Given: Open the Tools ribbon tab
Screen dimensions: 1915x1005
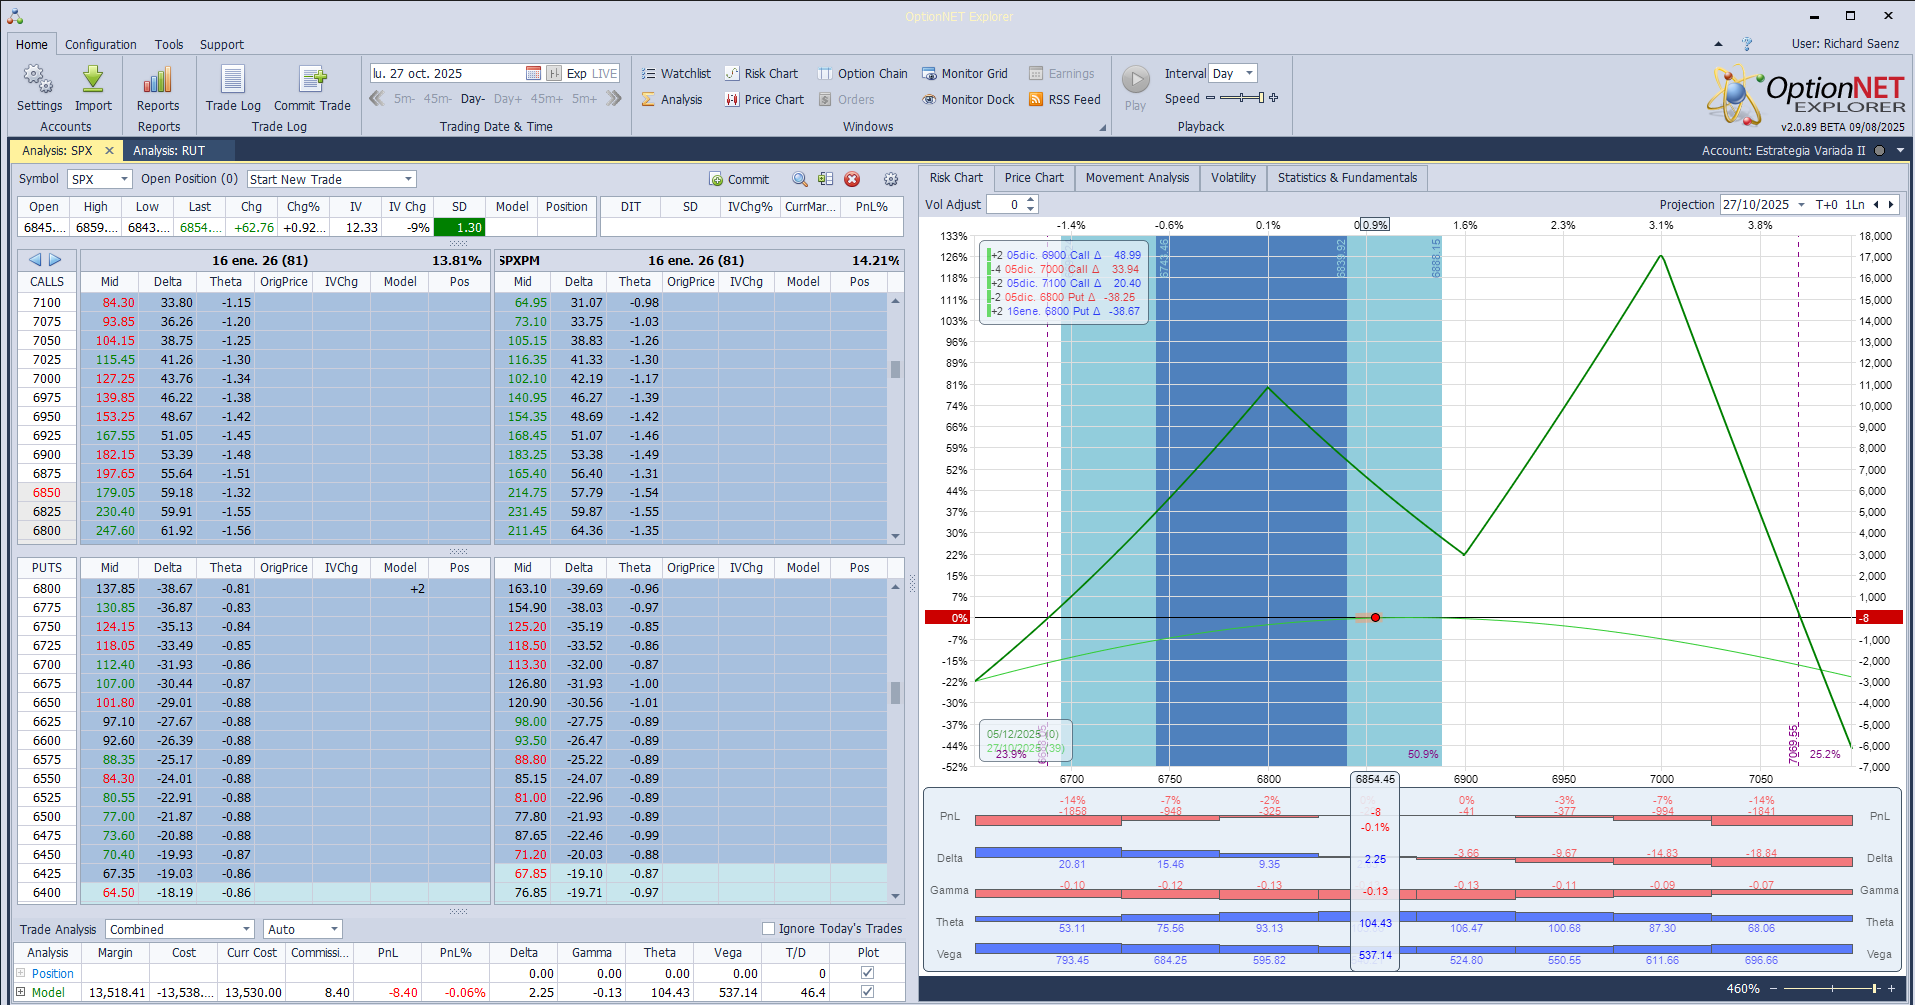Looking at the screenshot, I should point(169,44).
